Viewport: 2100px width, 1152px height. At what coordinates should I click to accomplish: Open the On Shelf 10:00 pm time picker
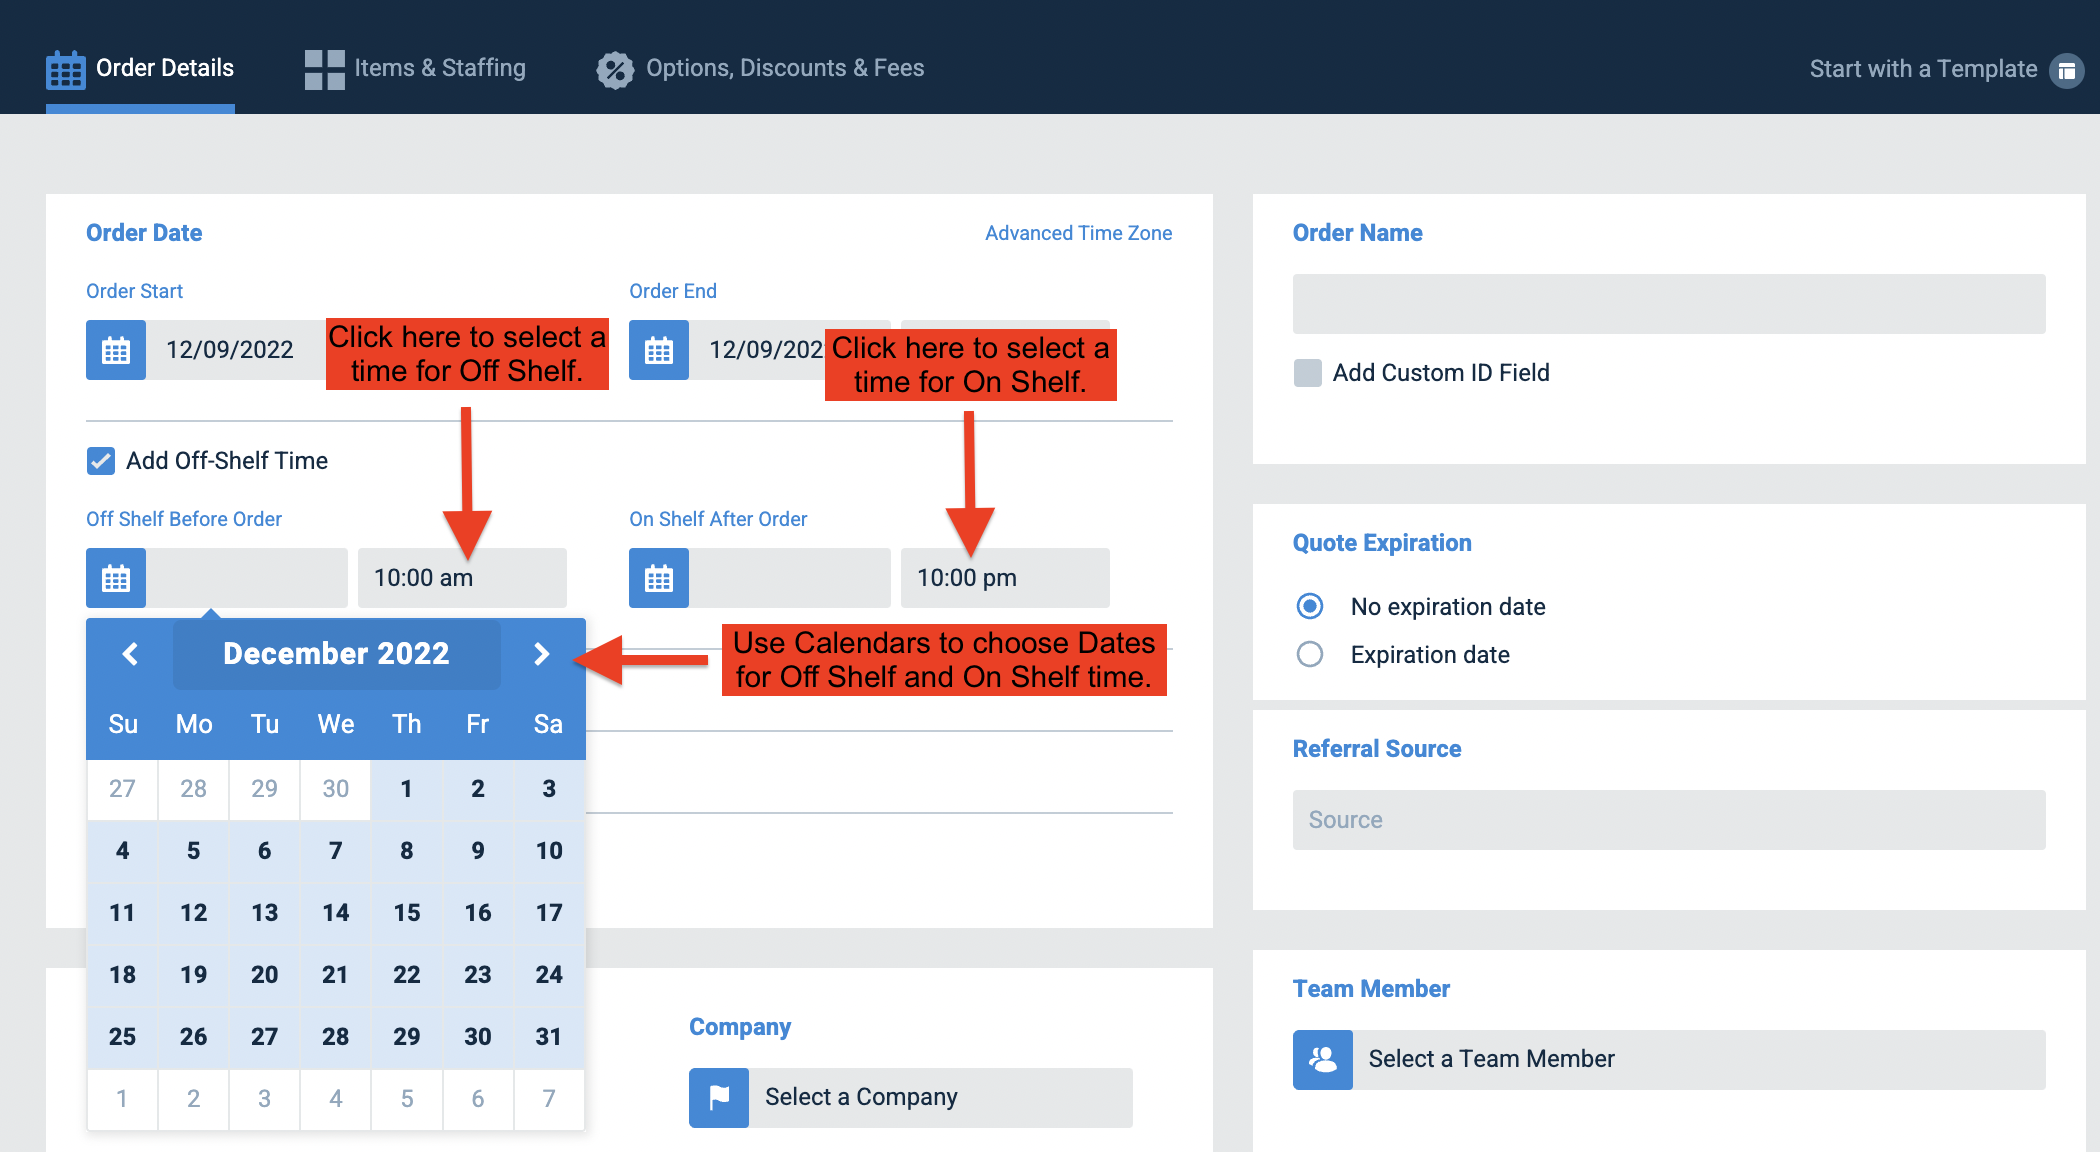[x=1005, y=578]
